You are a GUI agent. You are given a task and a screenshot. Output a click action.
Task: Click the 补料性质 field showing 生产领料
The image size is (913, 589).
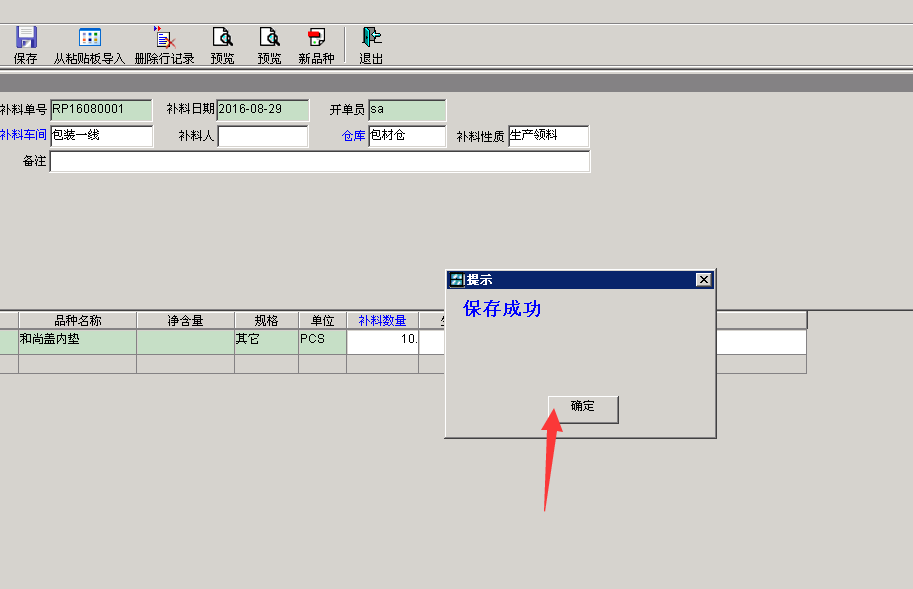click(547, 136)
